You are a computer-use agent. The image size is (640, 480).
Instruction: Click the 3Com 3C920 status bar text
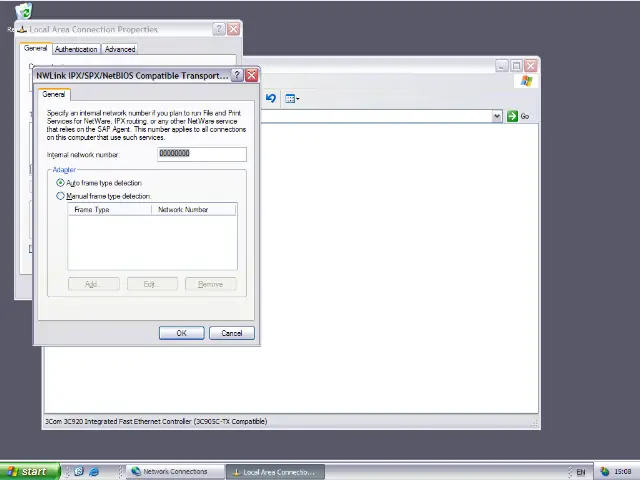click(x=156, y=421)
